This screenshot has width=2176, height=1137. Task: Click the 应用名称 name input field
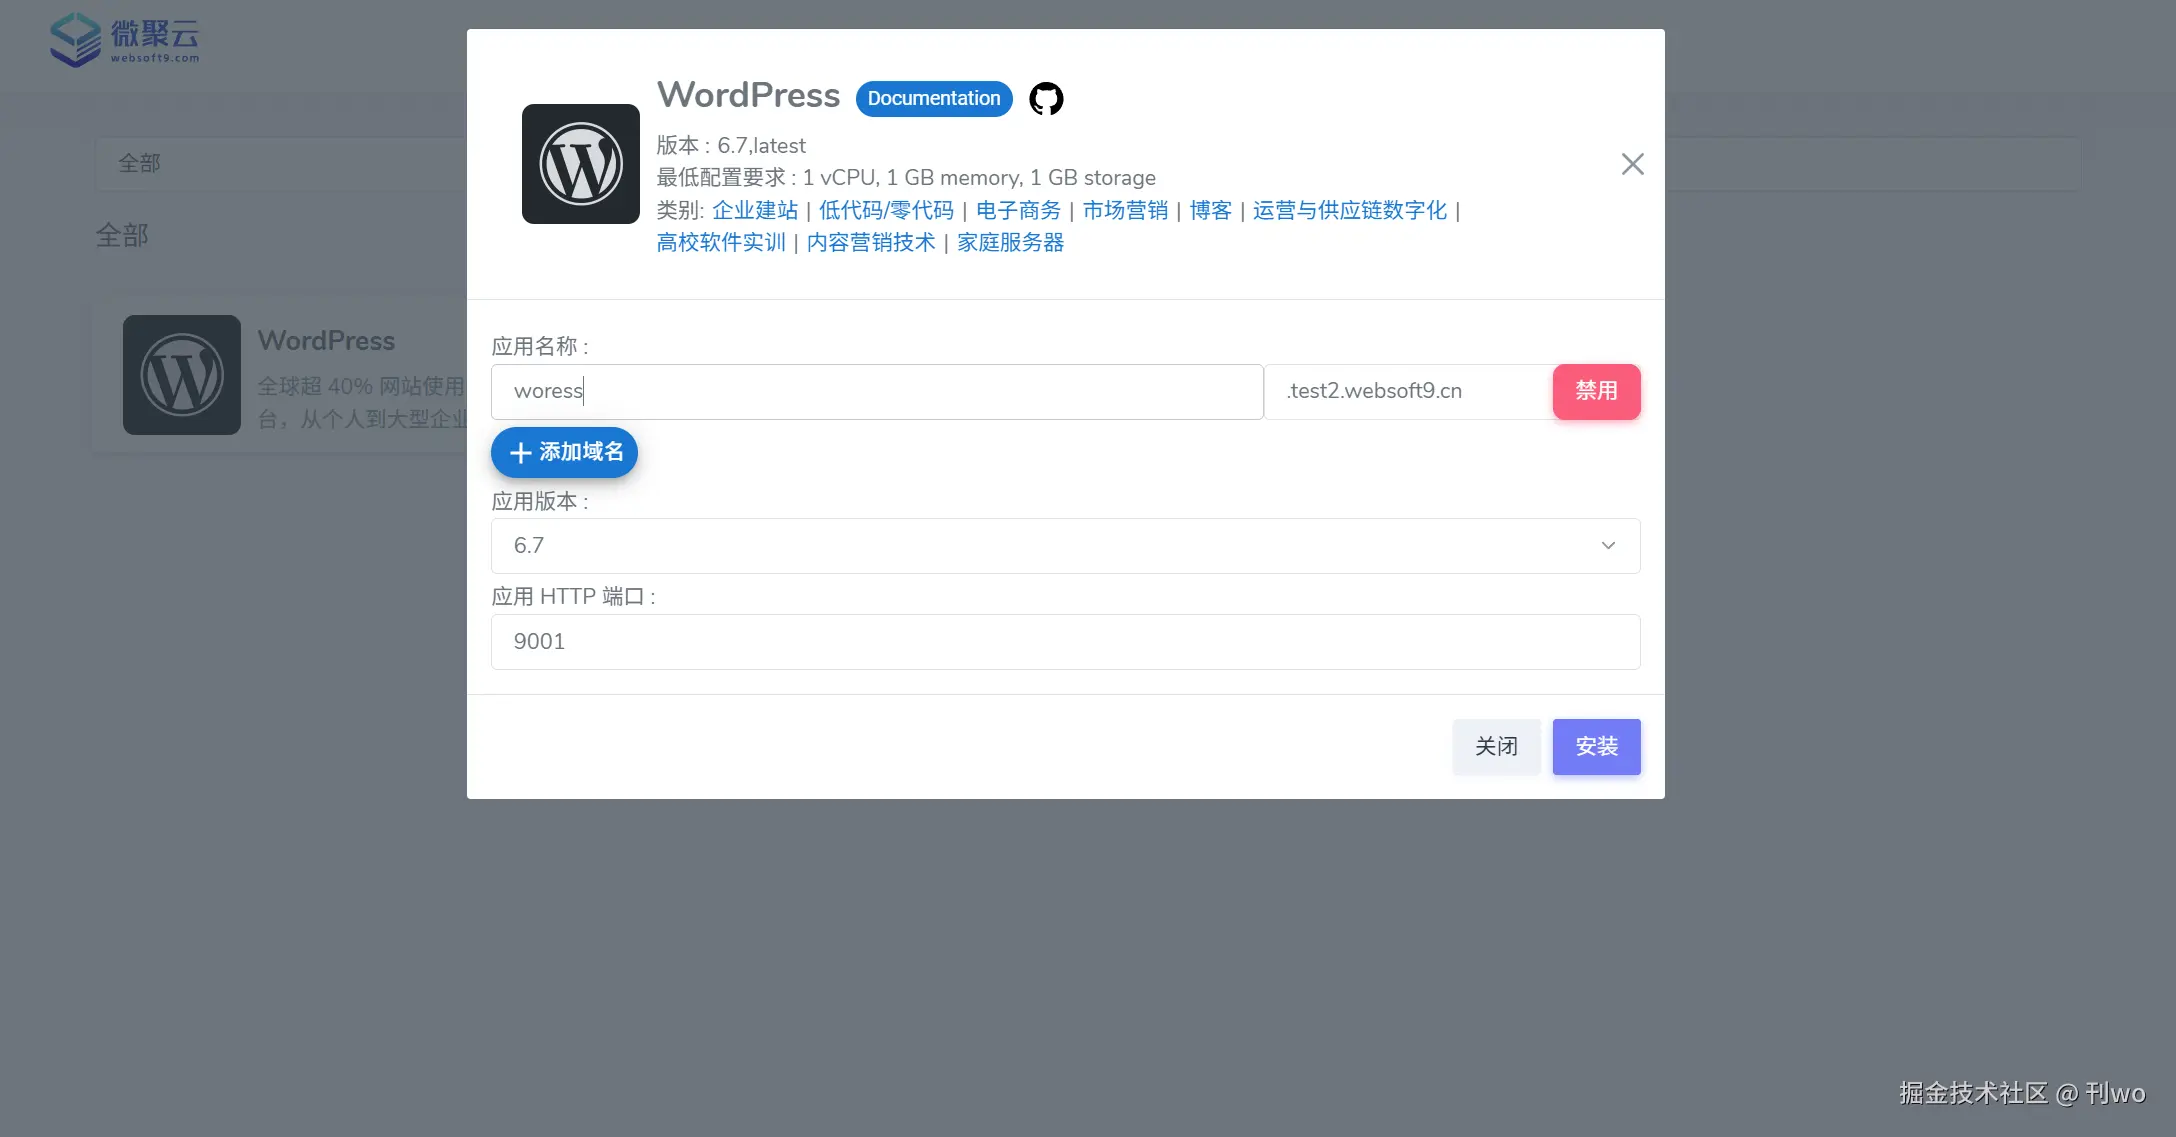[x=876, y=391]
